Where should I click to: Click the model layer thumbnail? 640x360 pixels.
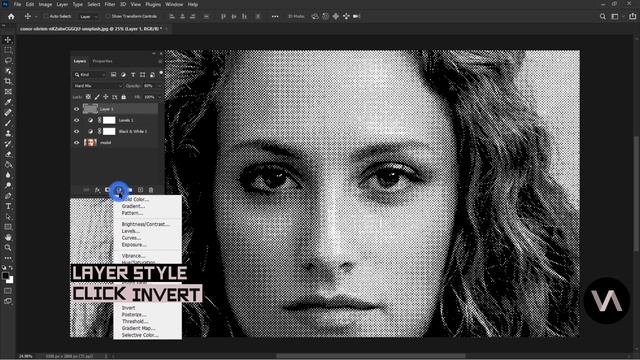click(x=90, y=142)
